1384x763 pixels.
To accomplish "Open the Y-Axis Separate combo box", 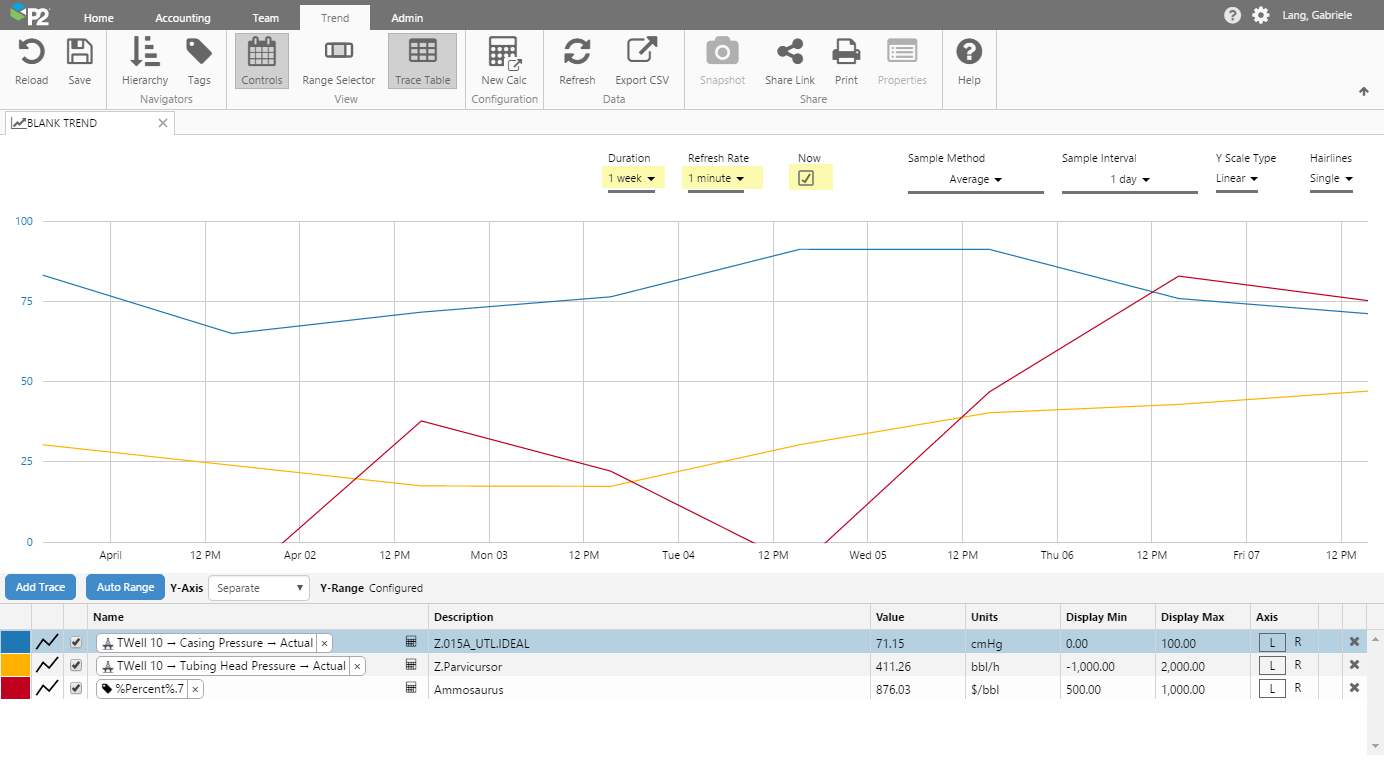I will (x=259, y=588).
